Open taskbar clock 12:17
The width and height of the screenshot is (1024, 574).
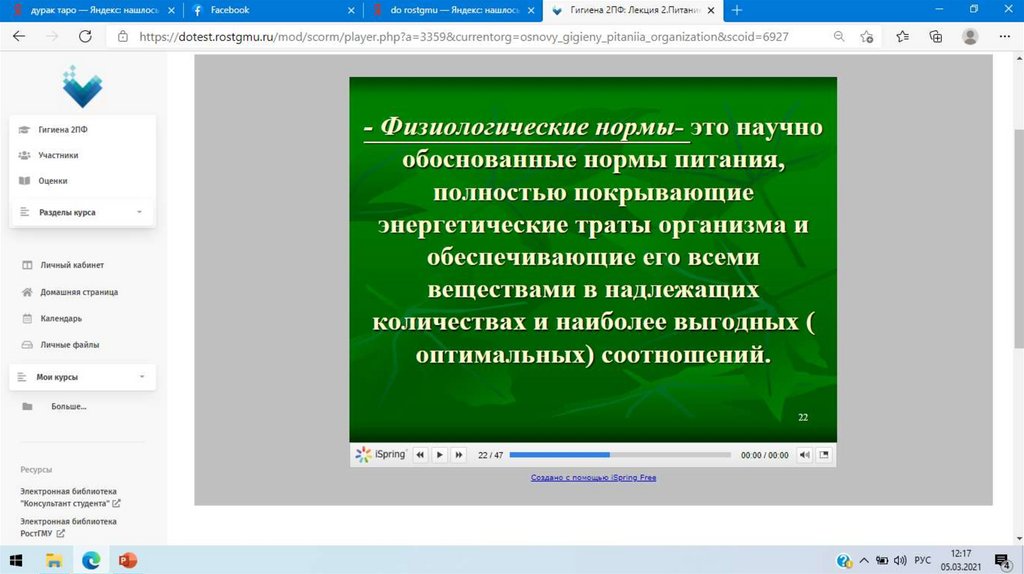(x=961, y=560)
